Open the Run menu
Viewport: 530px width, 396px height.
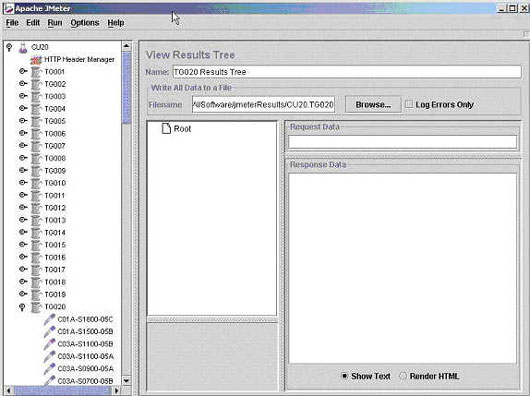click(x=55, y=23)
